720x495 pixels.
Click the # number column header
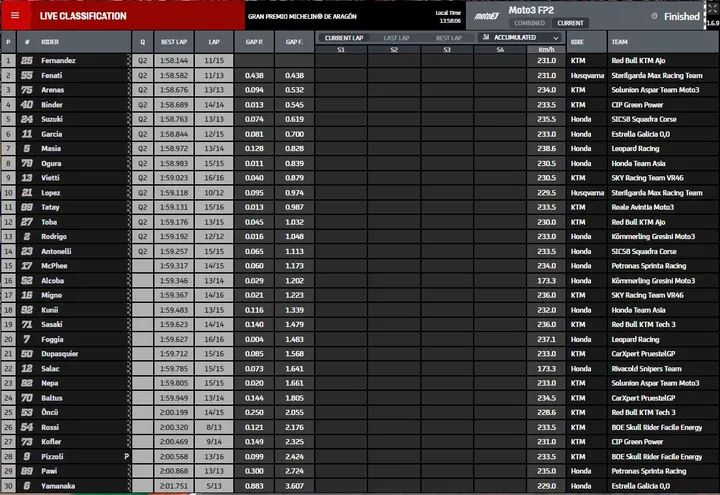pos(27,42)
